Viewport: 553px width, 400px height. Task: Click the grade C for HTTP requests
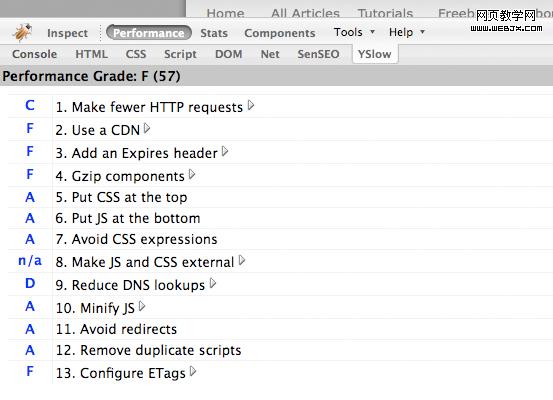click(x=30, y=105)
